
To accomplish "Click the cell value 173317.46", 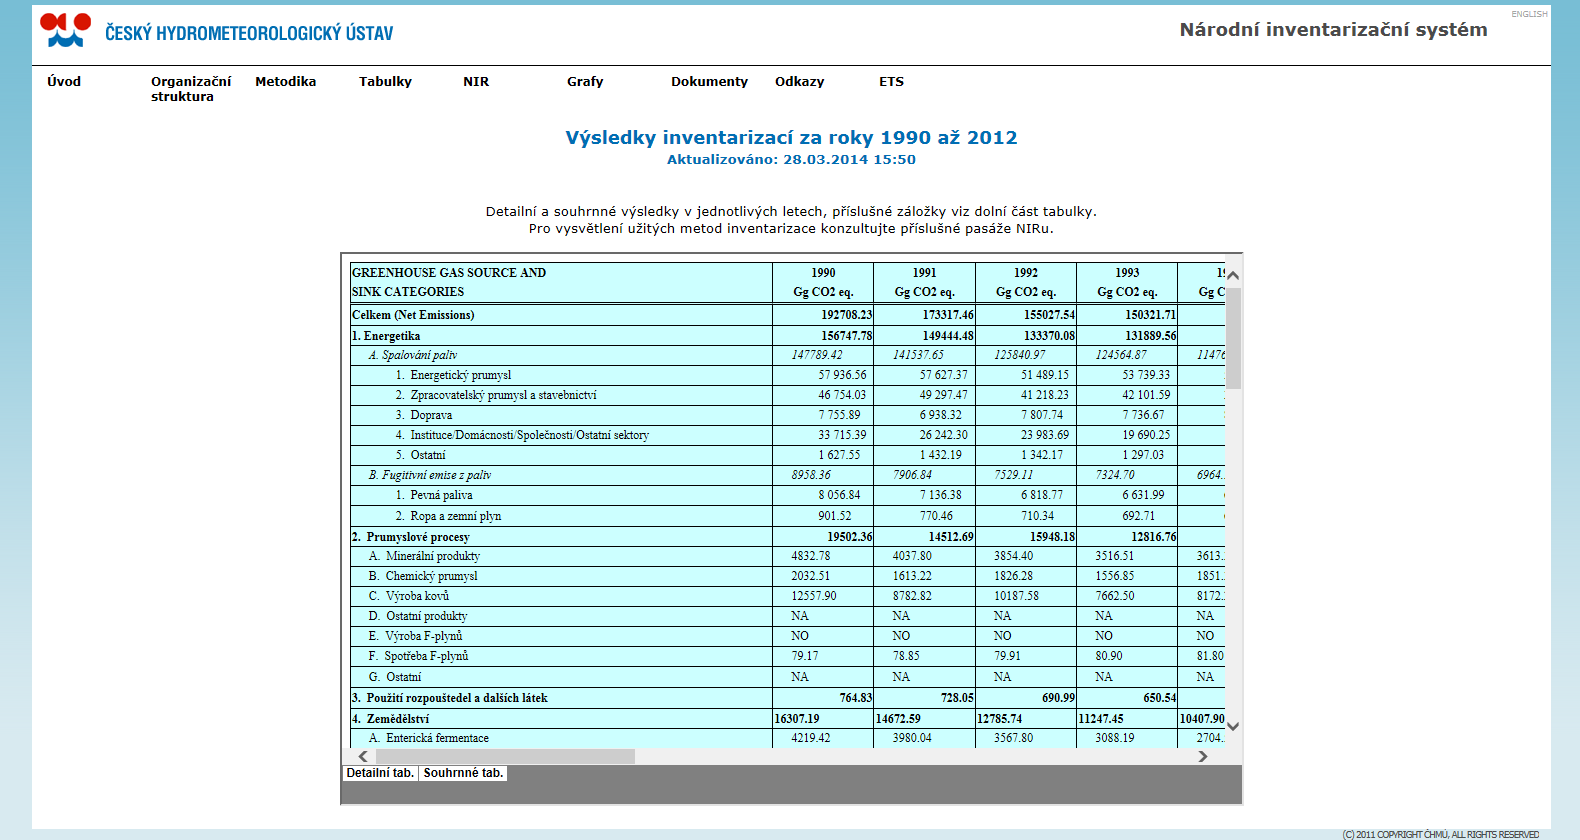I will [x=948, y=315].
